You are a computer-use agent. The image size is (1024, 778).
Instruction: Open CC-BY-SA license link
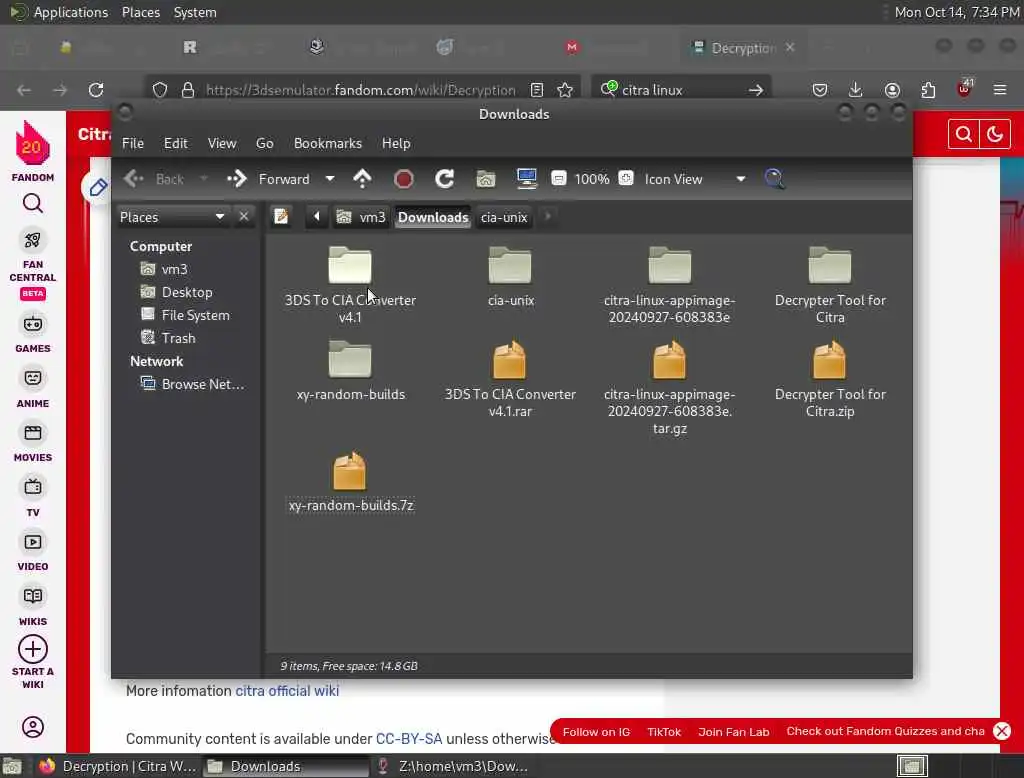click(x=409, y=739)
